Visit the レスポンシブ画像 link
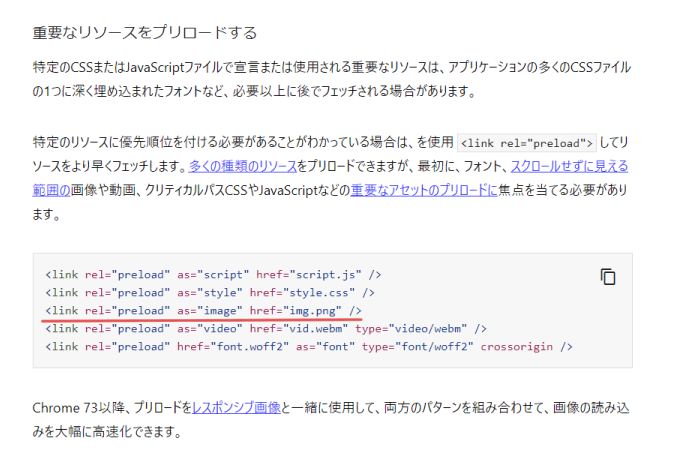This screenshot has height=466, width=699. 236,408
